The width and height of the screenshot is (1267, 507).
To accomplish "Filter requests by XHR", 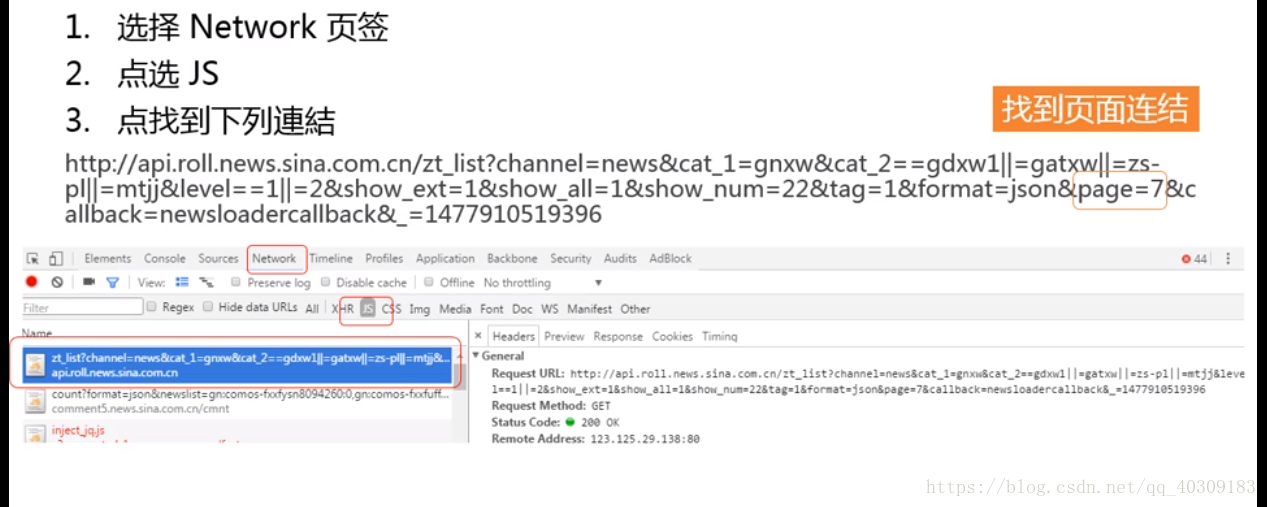I will [x=343, y=309].
